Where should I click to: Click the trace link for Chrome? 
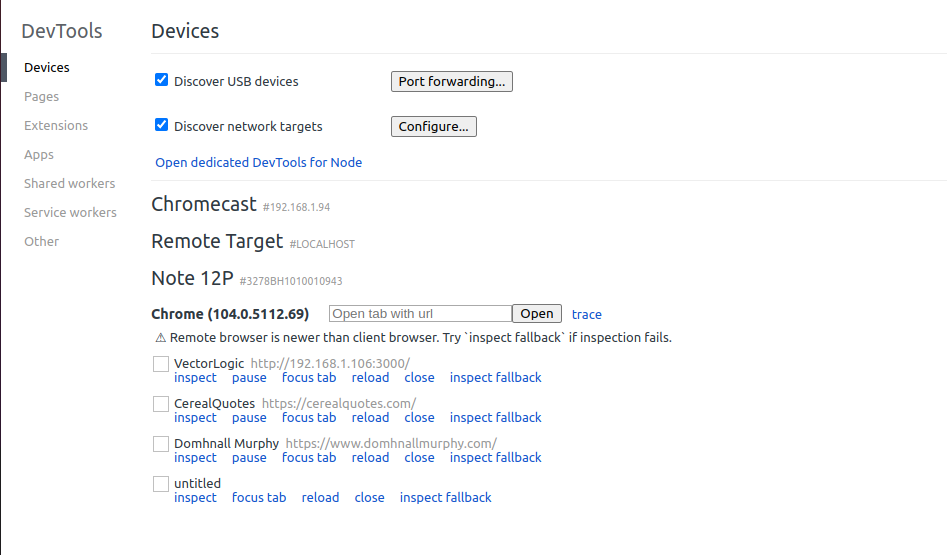click(587, 315)
